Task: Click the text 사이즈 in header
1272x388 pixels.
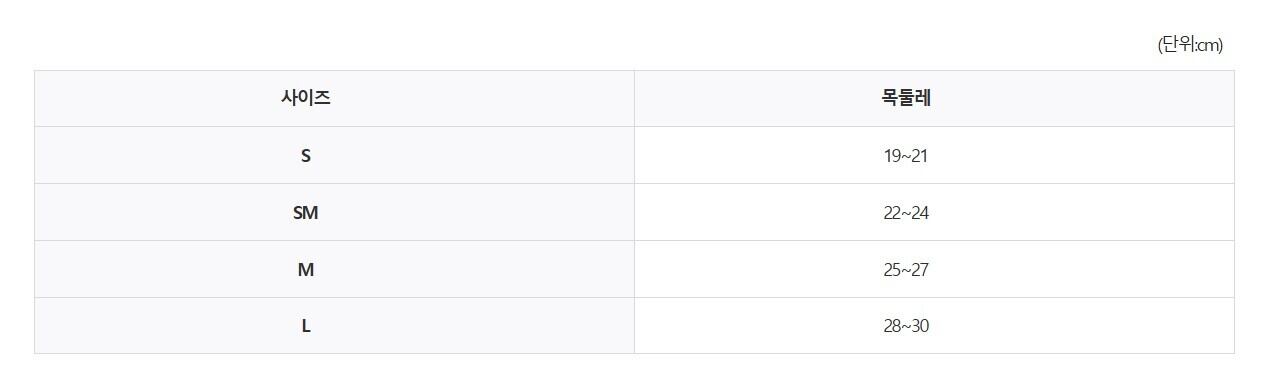Action: point(306,98)
